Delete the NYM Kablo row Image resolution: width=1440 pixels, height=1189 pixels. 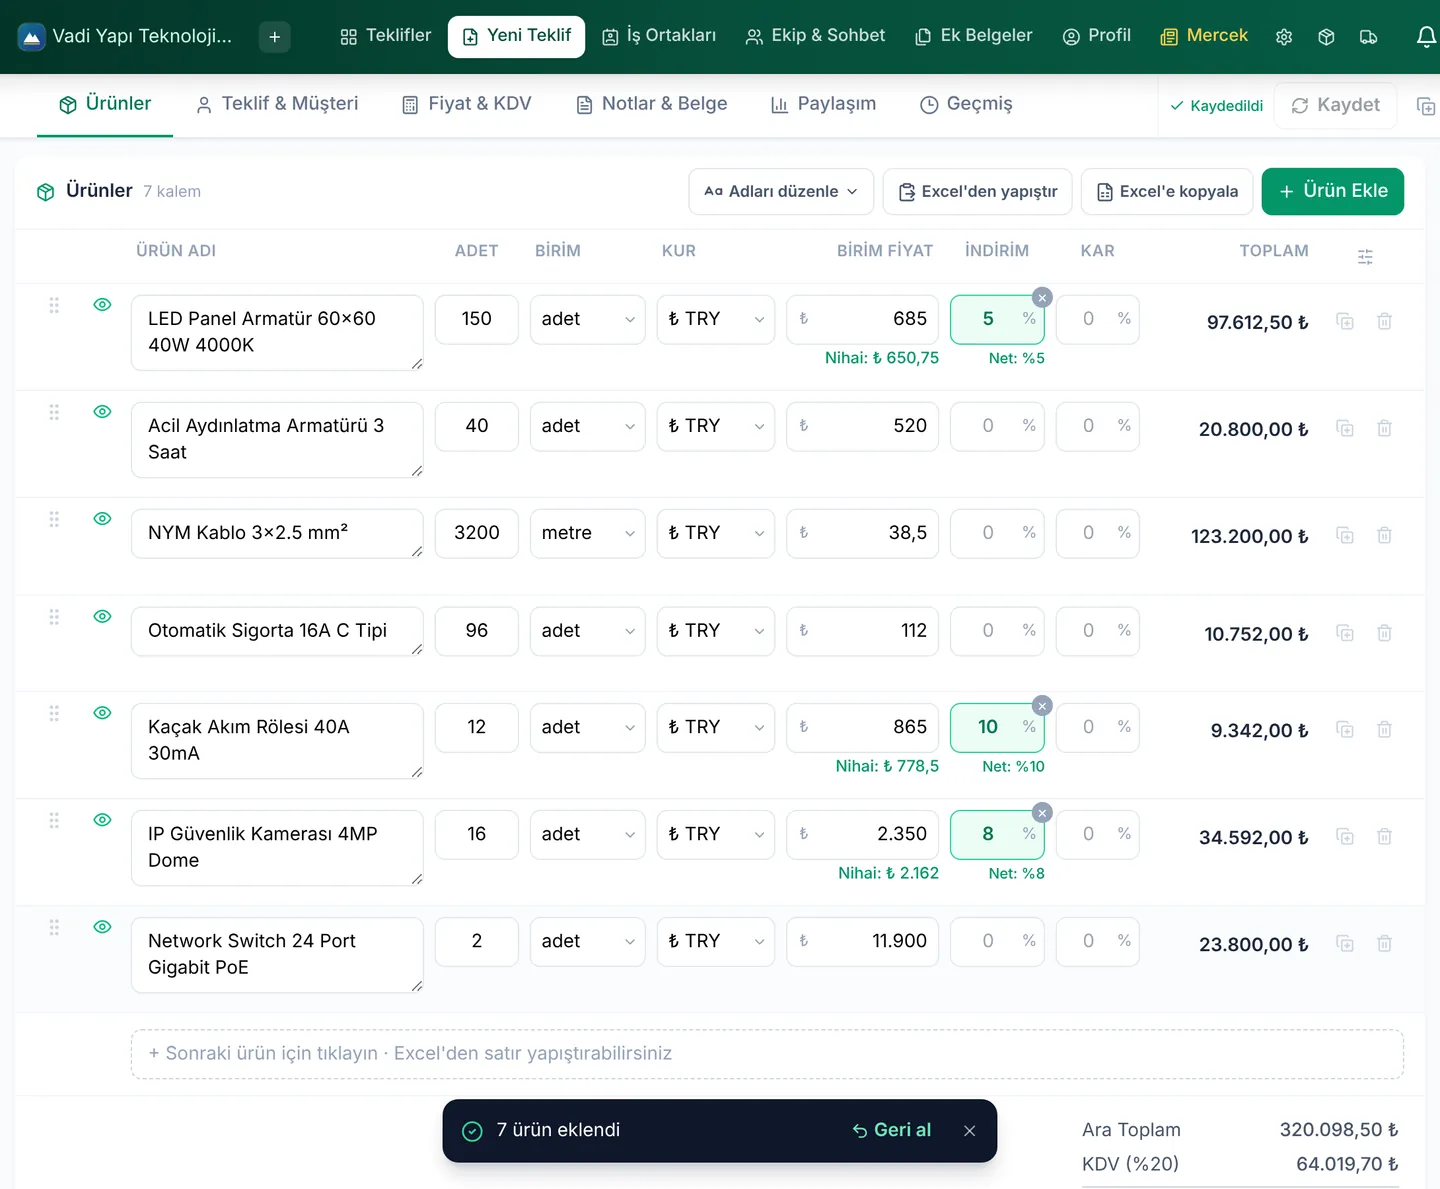[x=1384, y=536]
